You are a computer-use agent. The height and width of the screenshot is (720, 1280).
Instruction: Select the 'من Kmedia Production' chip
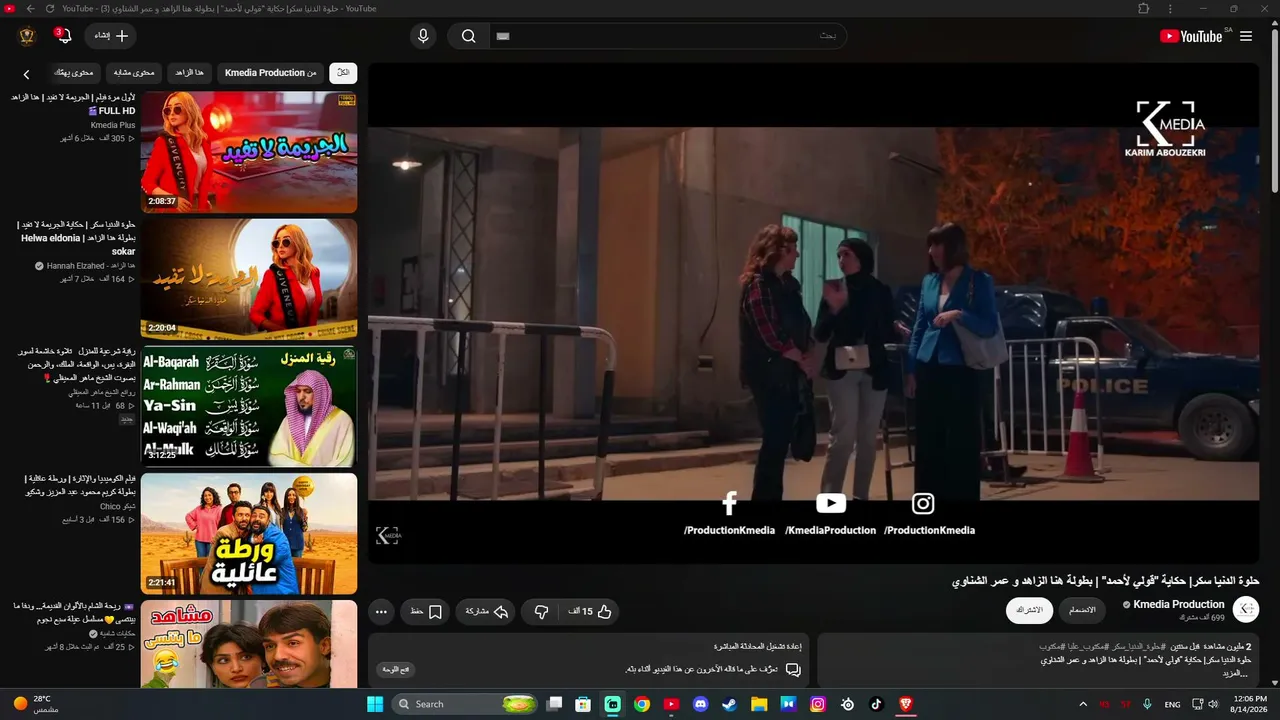pos(270,73)
